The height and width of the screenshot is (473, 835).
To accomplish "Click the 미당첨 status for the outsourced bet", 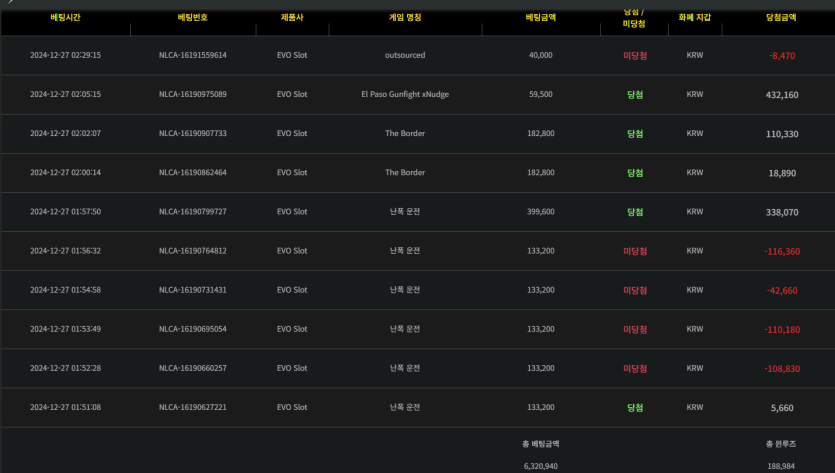I will pyautogui.click(x=634, y=56).
